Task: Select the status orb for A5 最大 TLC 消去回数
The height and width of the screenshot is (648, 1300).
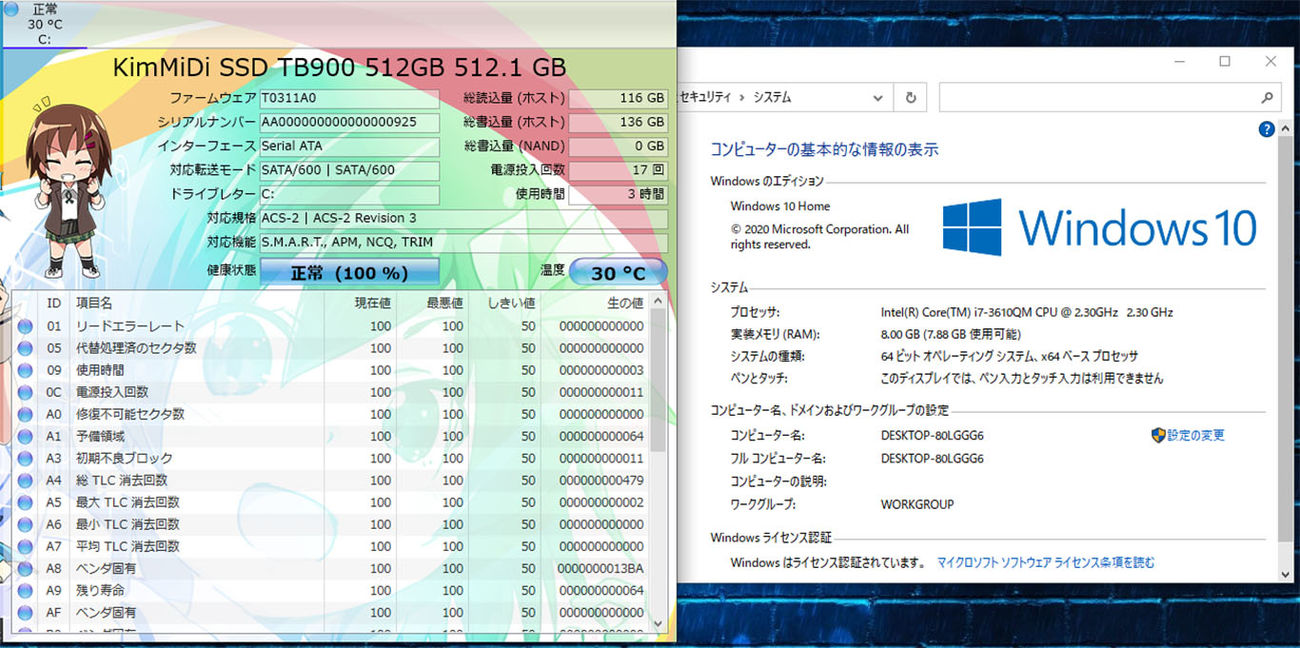Action: point(25,502)
